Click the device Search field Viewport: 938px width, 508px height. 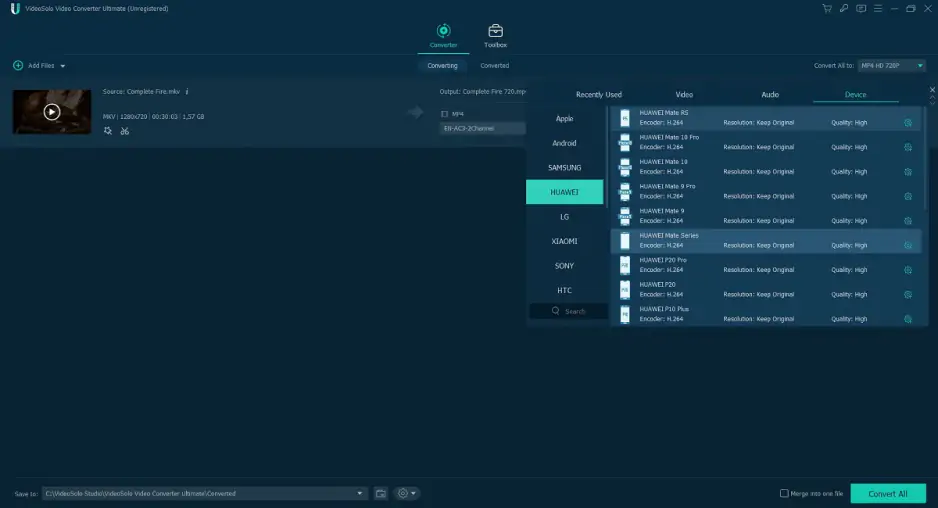[x=568, y=311]
